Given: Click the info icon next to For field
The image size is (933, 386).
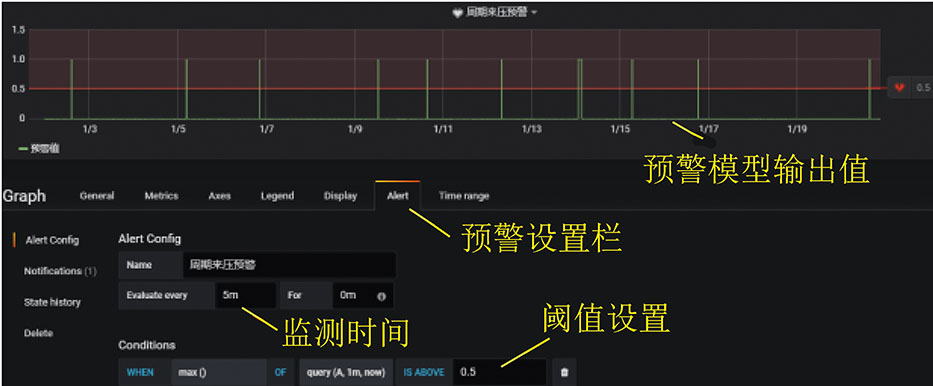Looking at the screenshot, I should click(381, 296).
